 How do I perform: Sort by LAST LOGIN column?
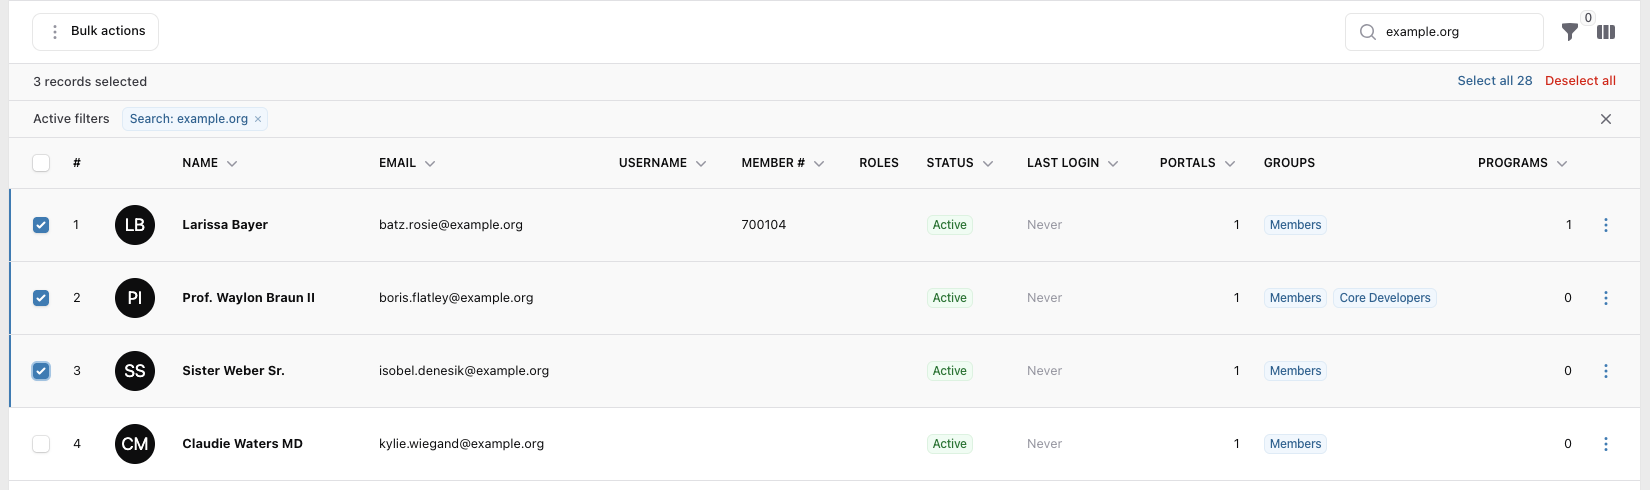pos(1072,163)
